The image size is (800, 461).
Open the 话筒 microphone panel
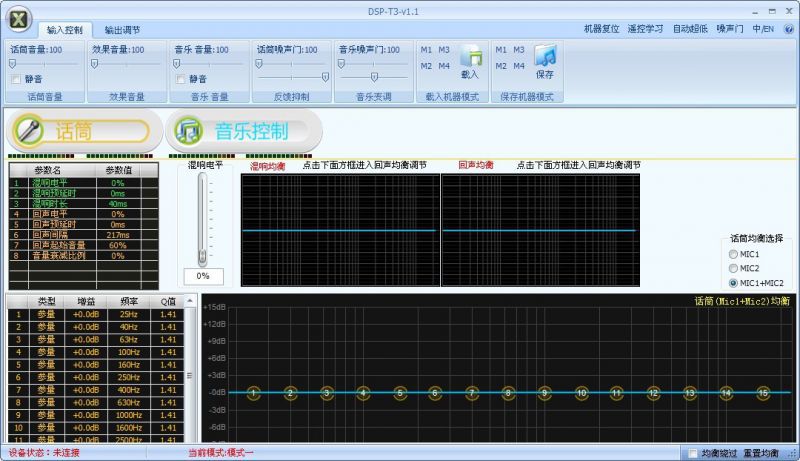(x=80, y=131)
